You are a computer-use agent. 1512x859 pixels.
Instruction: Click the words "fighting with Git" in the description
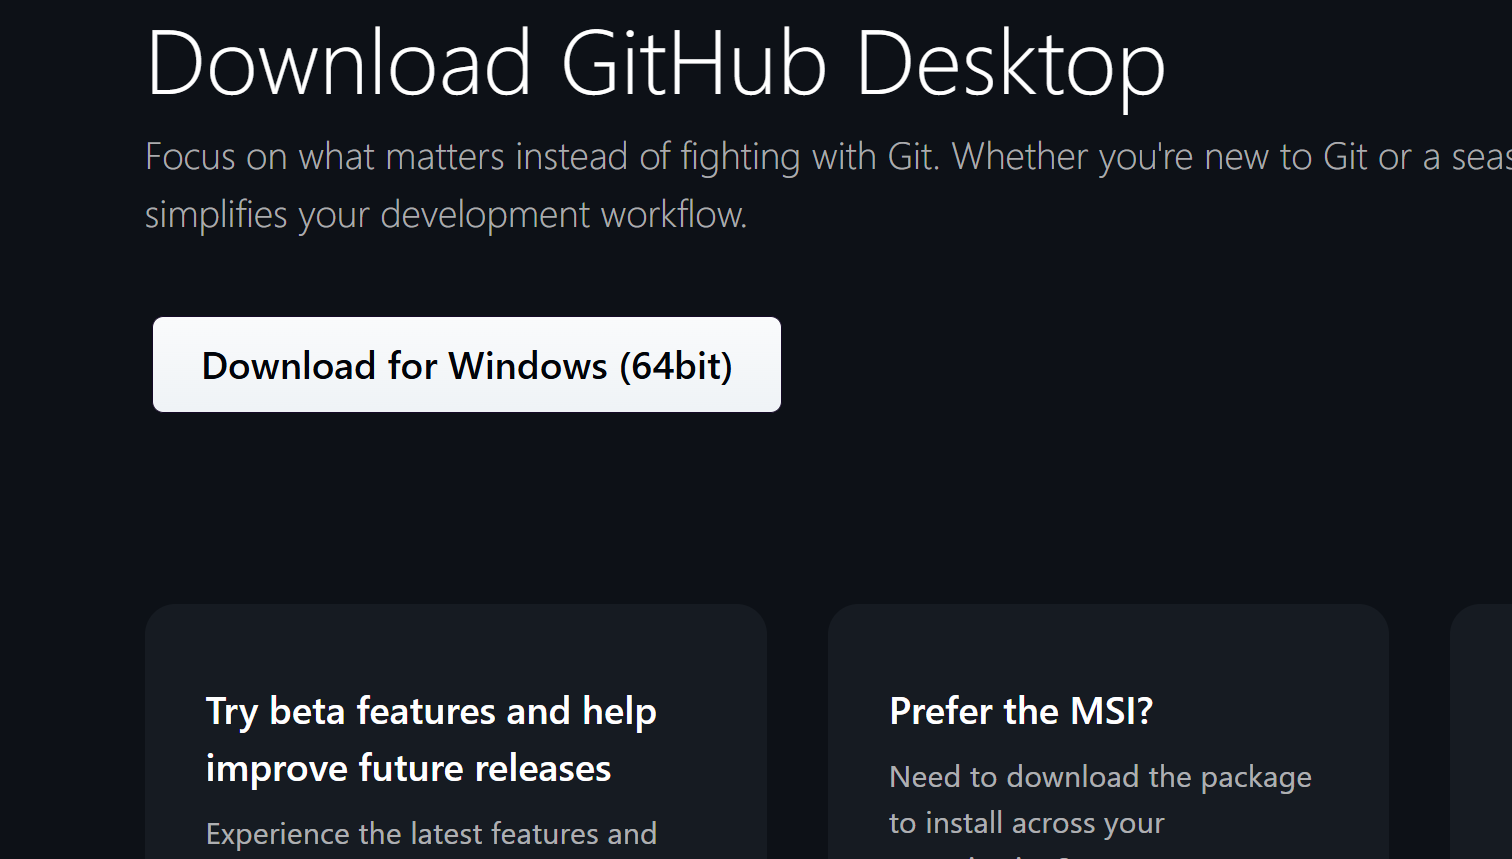[x=807, y=157]
